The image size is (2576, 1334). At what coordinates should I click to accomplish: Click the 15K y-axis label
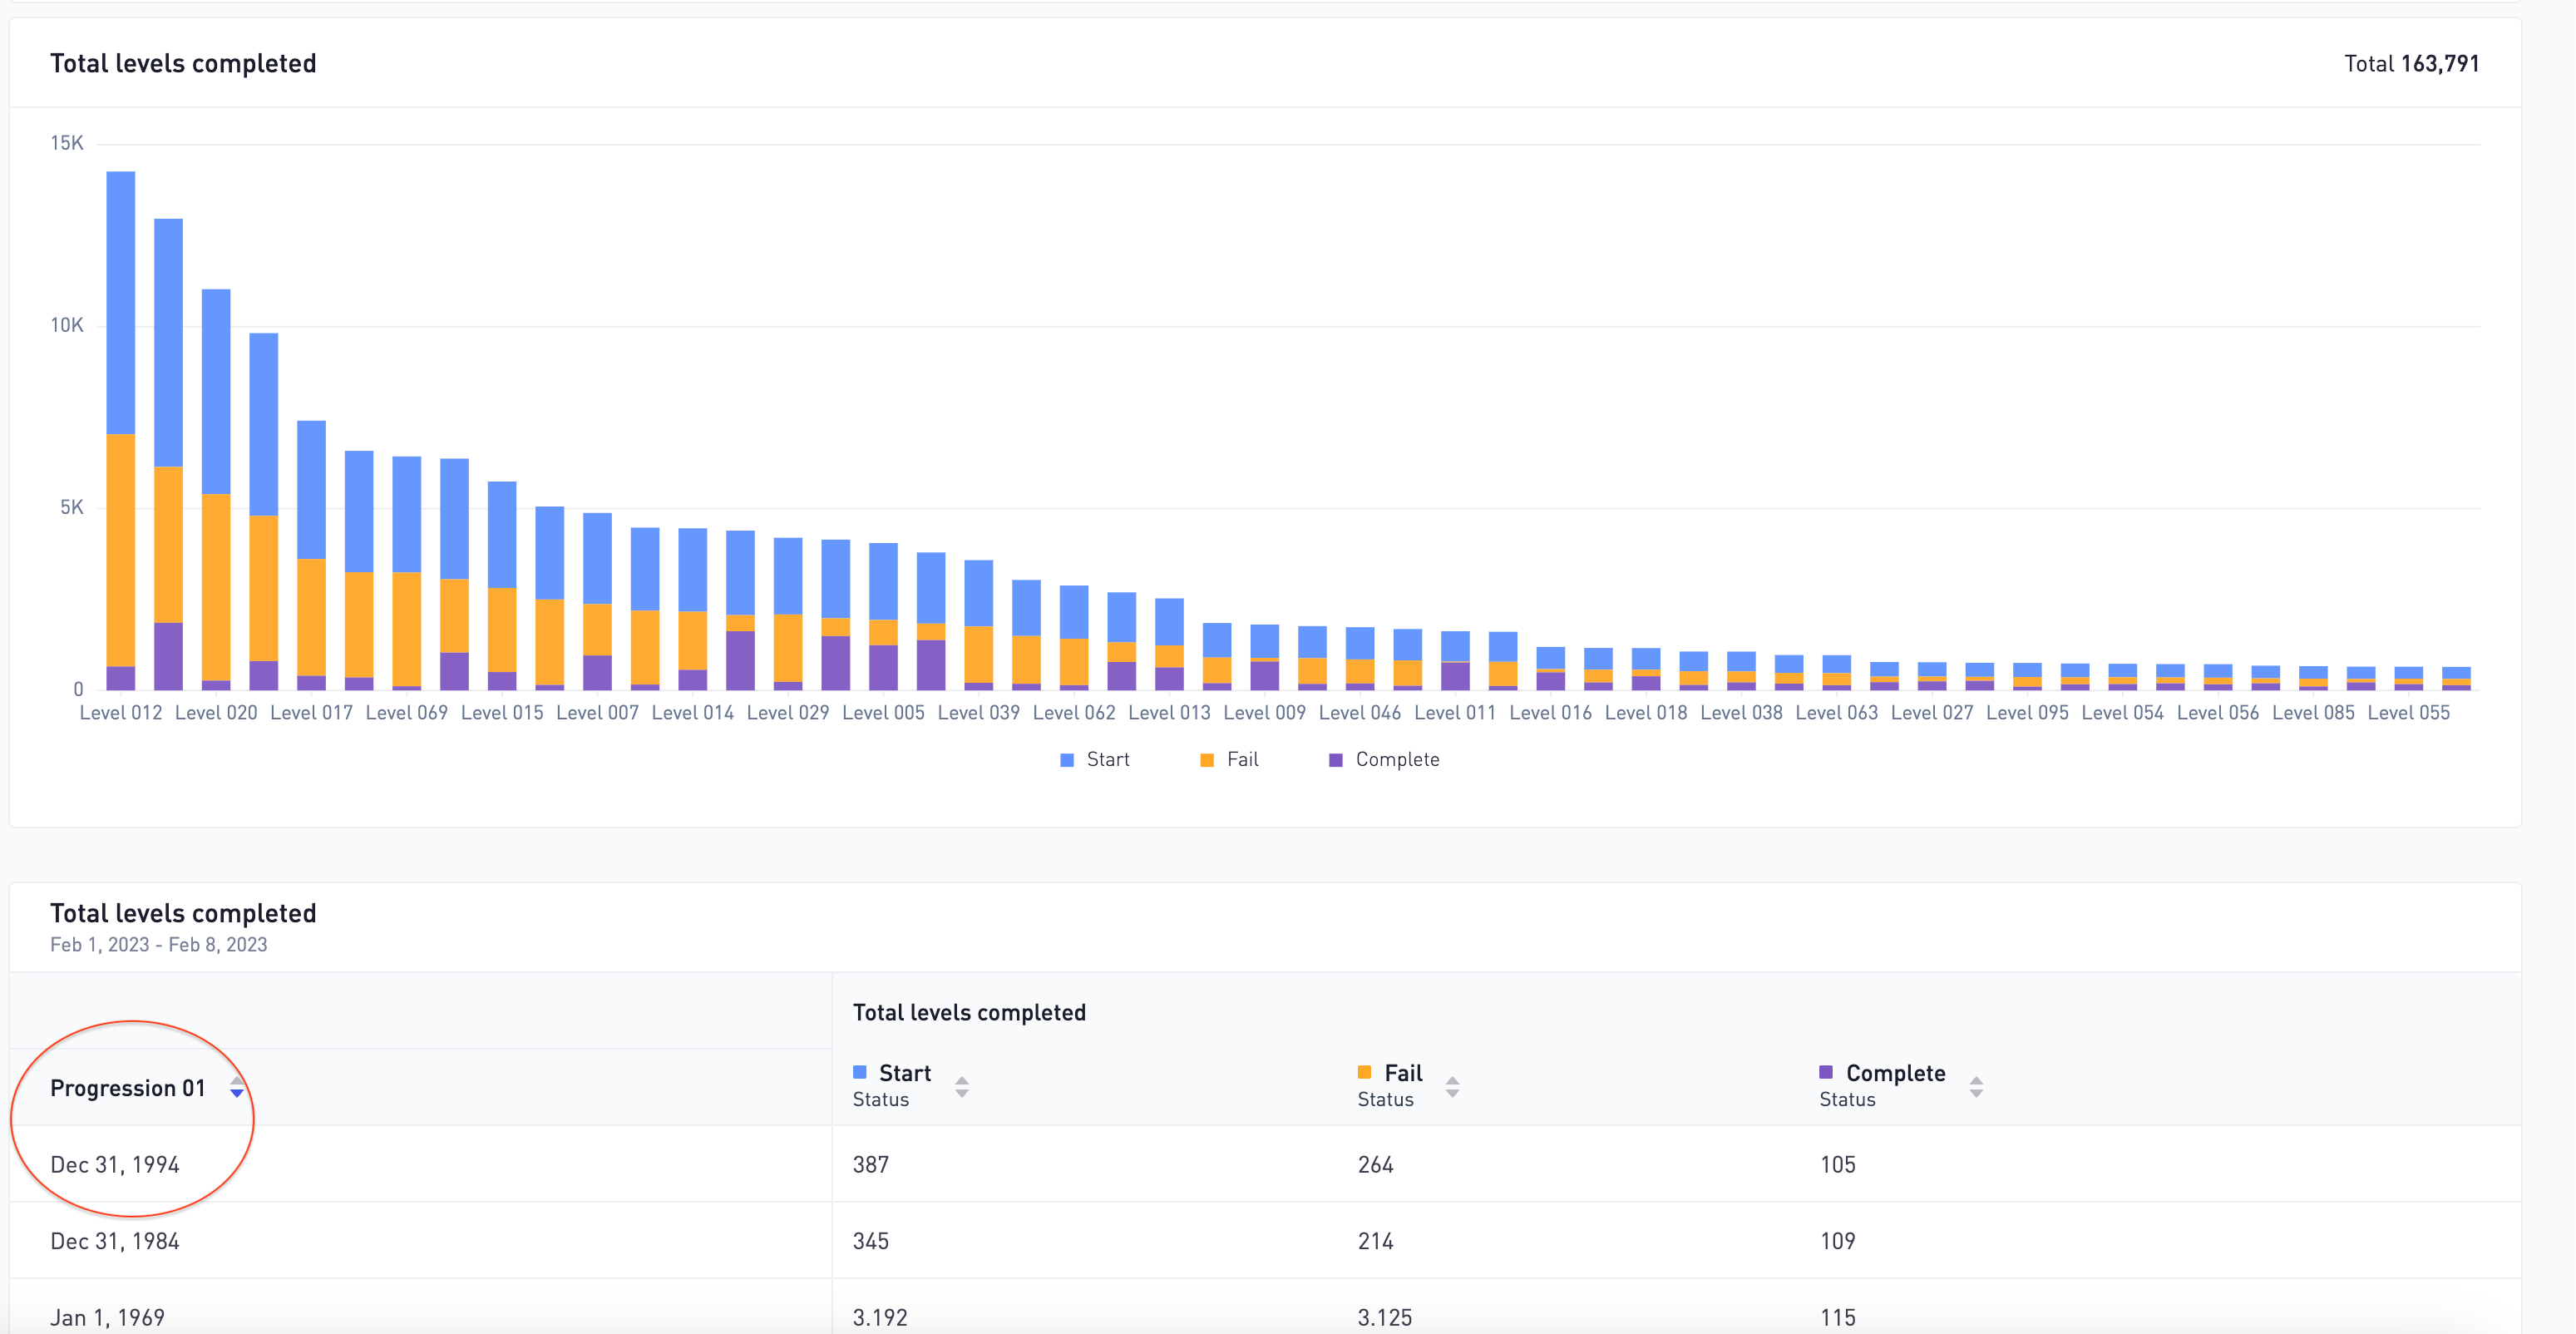coord(67,143)
